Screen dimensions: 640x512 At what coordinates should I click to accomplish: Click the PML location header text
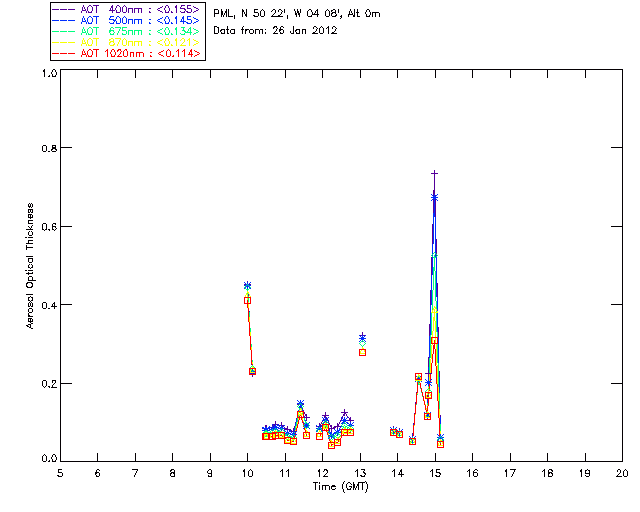pyautogui.click(x=297, y=14)
